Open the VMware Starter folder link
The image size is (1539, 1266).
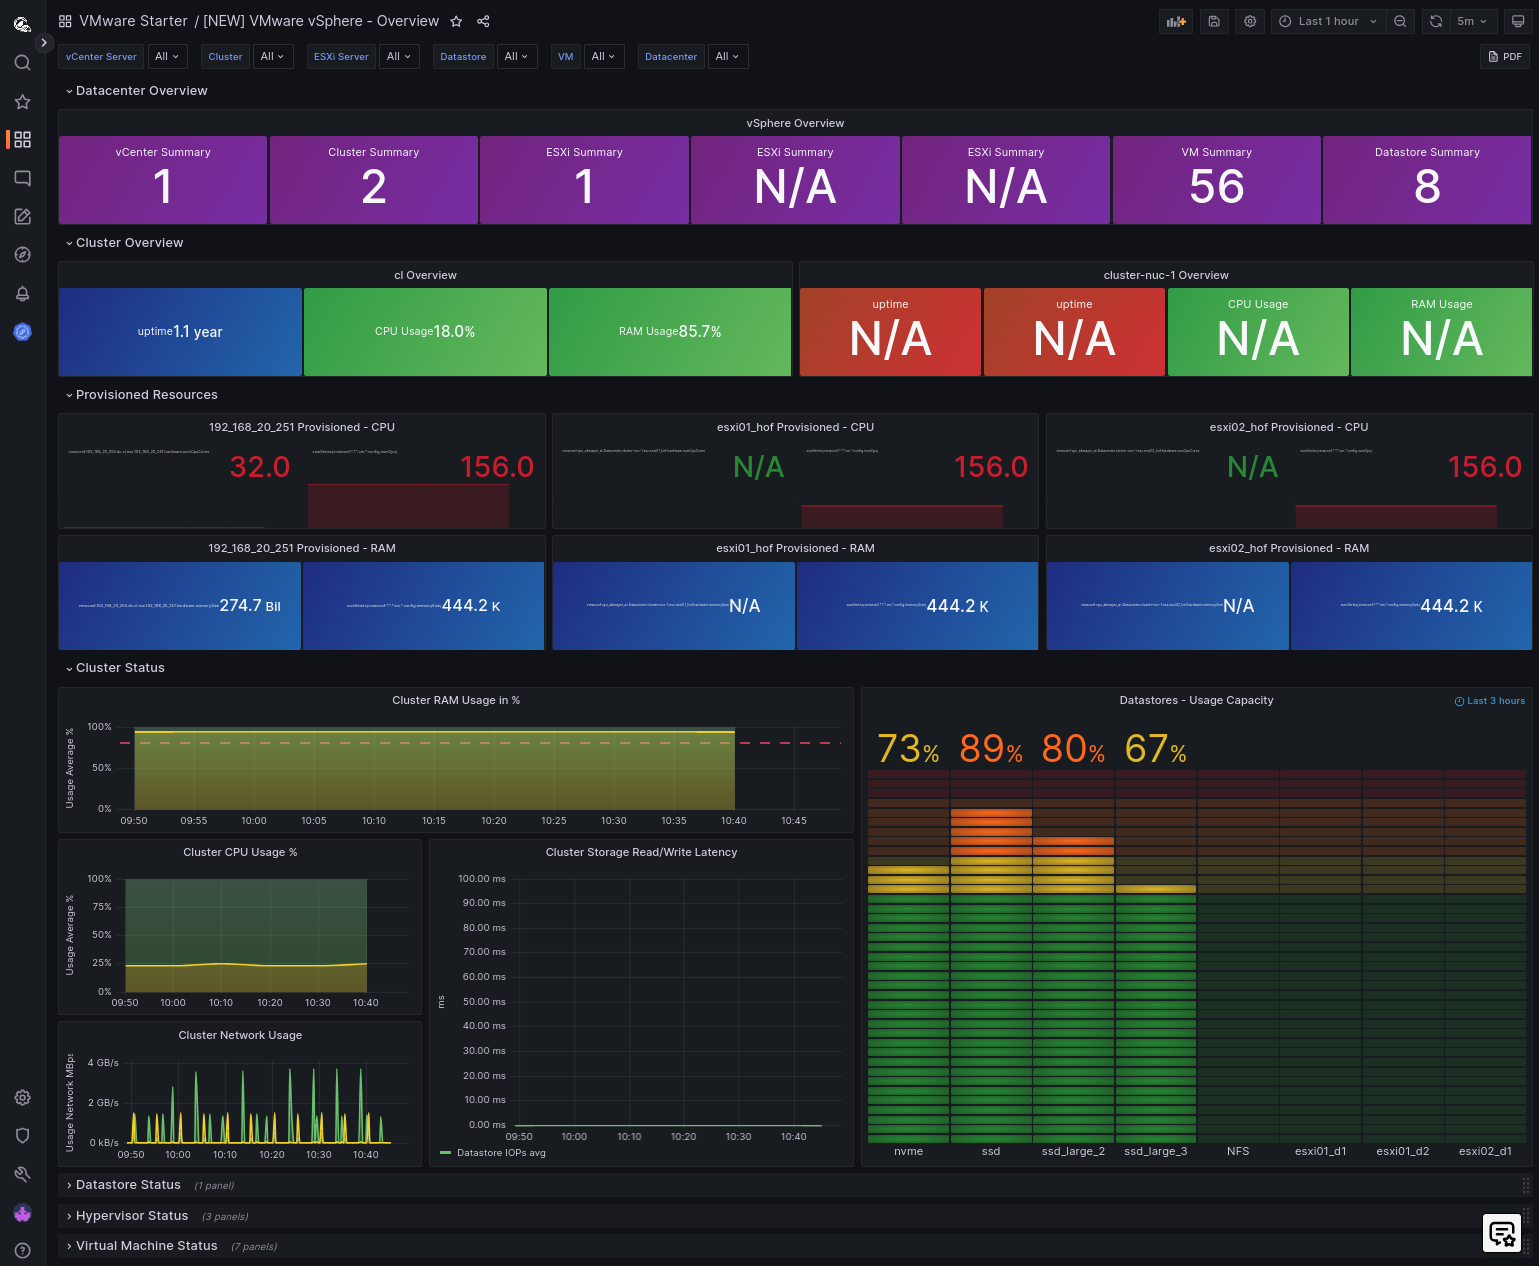[x=133, y=21]
